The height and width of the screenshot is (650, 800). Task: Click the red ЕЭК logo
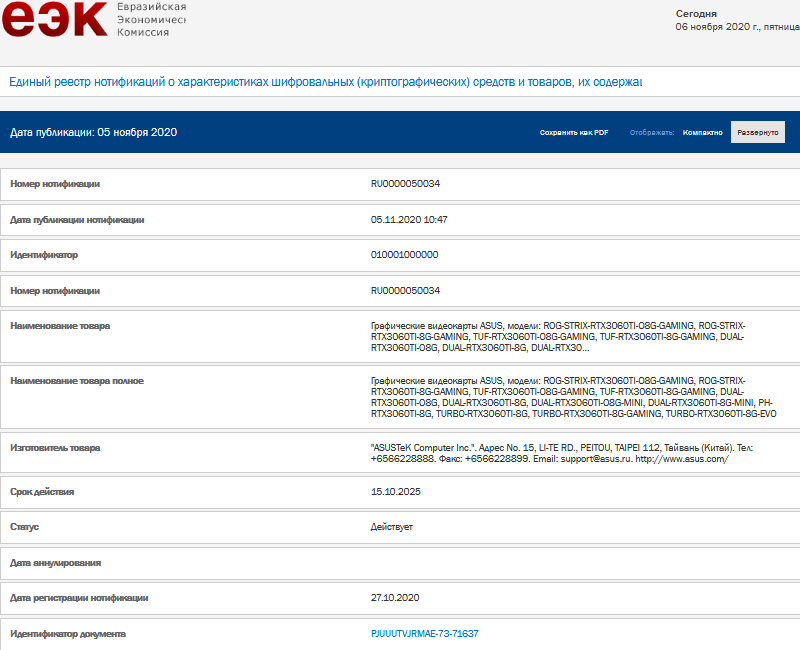tap(54, 19)
